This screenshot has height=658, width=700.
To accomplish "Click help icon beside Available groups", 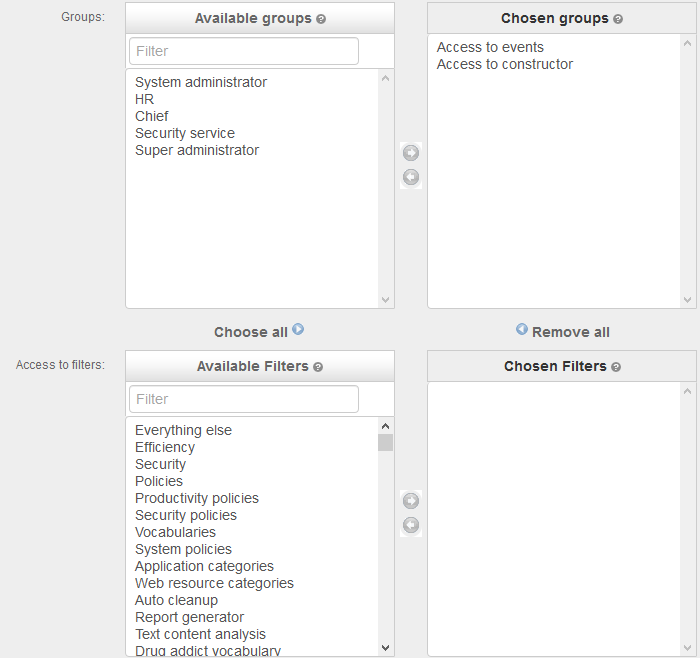I will click(321, 19).
